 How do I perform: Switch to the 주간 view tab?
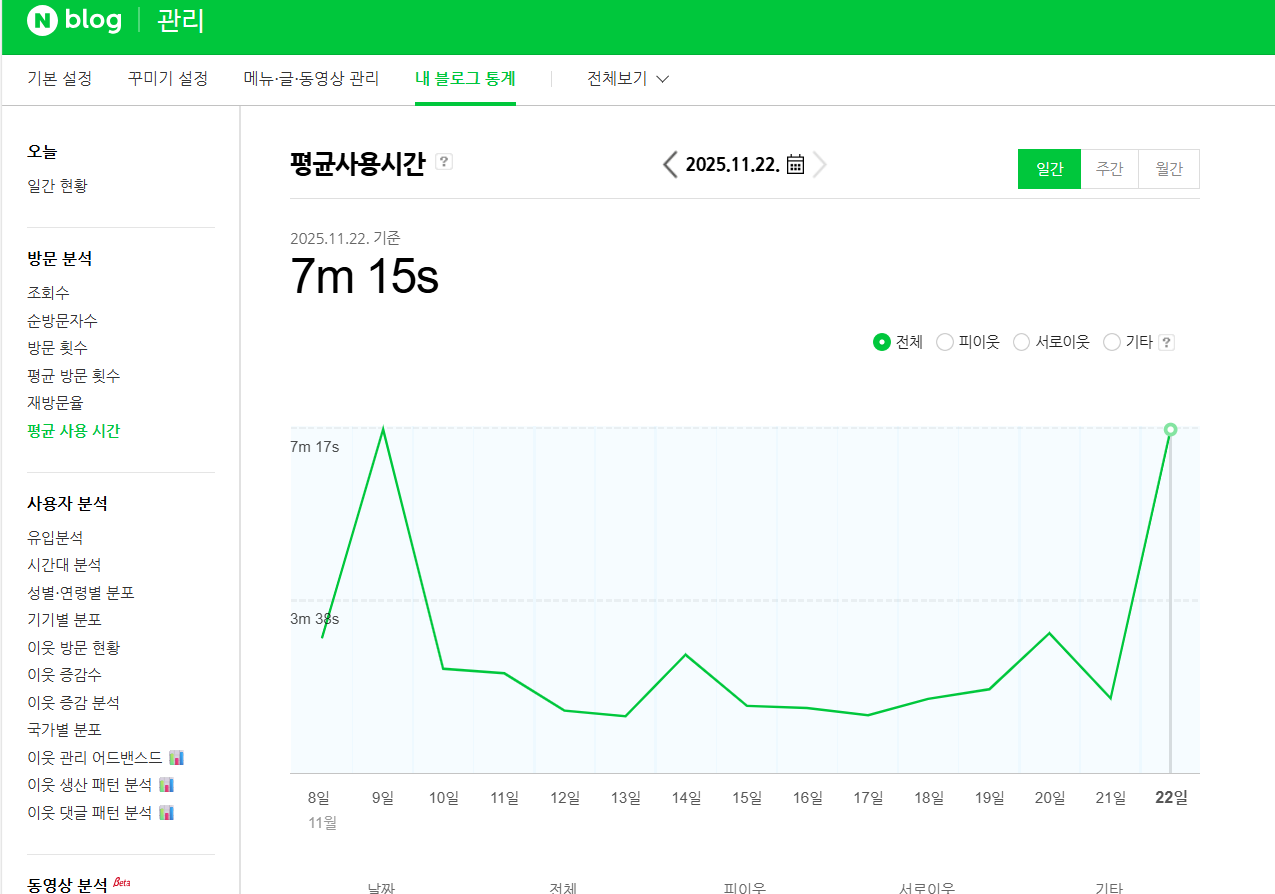[x=1109, y=169]
